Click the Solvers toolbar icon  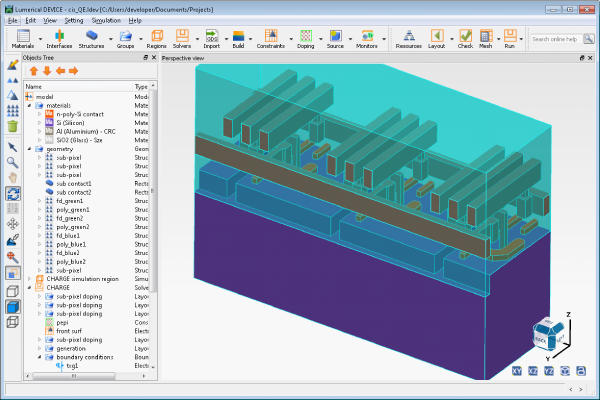pyautogui.click(x=182, y=39)
